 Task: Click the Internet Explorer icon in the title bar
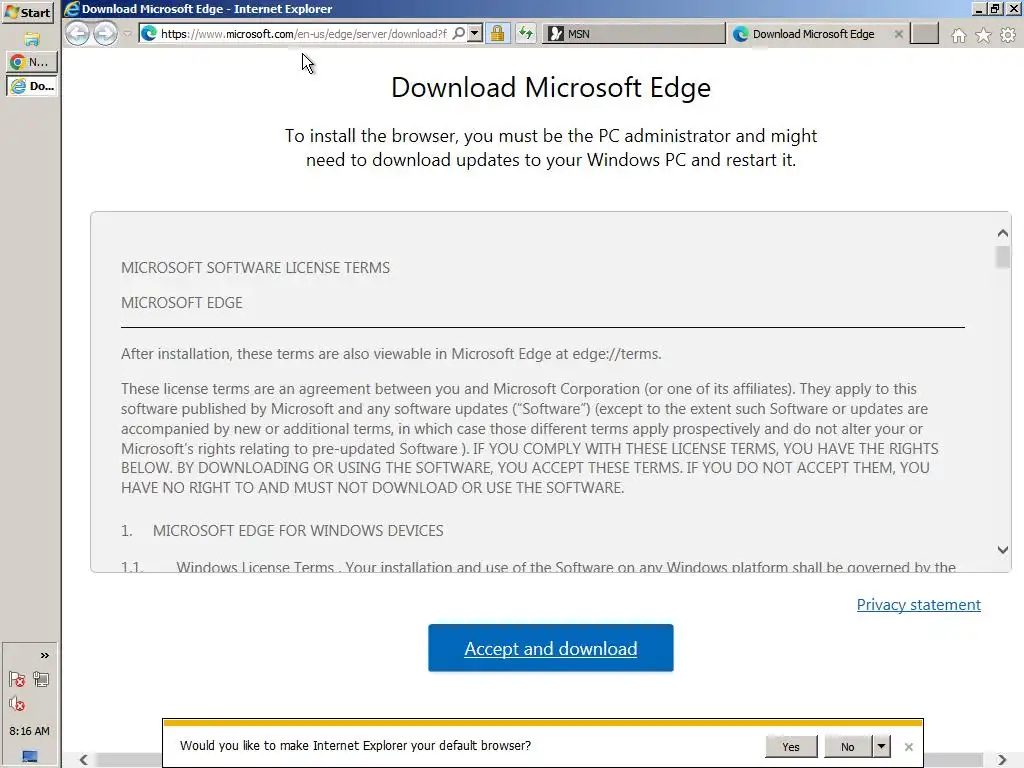tap(71, 8)
